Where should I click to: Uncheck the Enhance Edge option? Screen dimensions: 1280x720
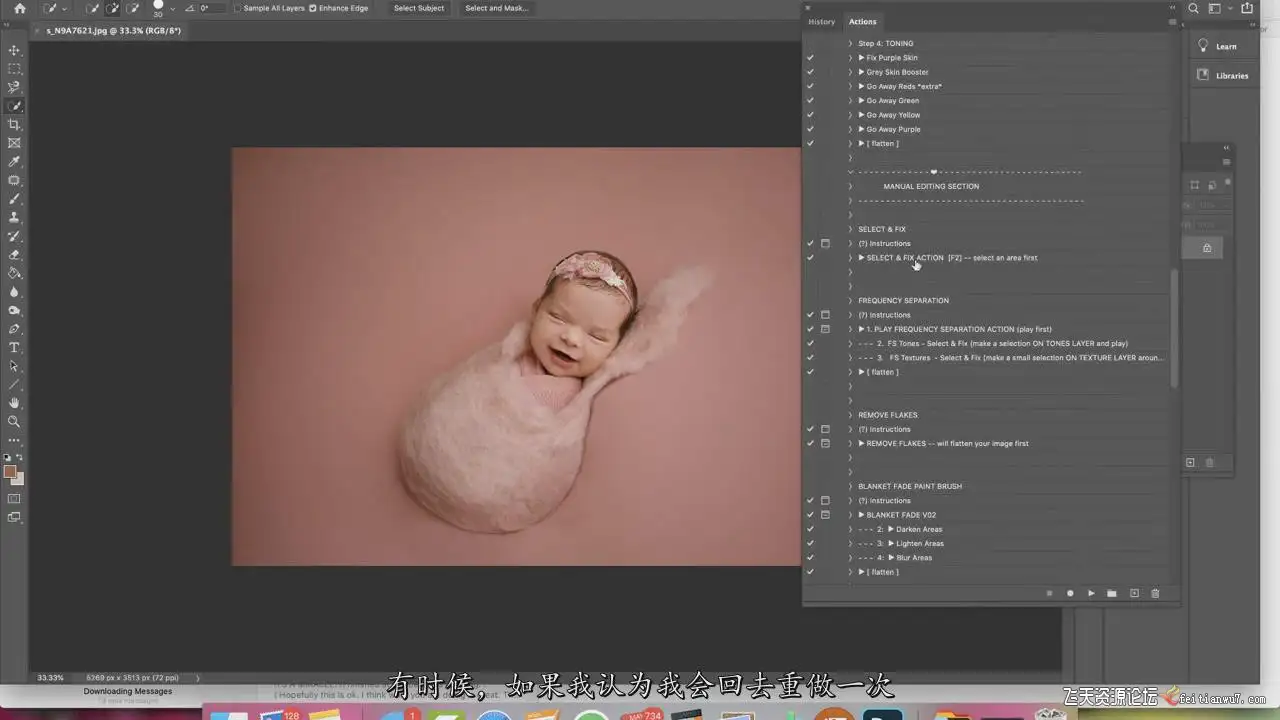pyautogui.click(x=313, y=8)
